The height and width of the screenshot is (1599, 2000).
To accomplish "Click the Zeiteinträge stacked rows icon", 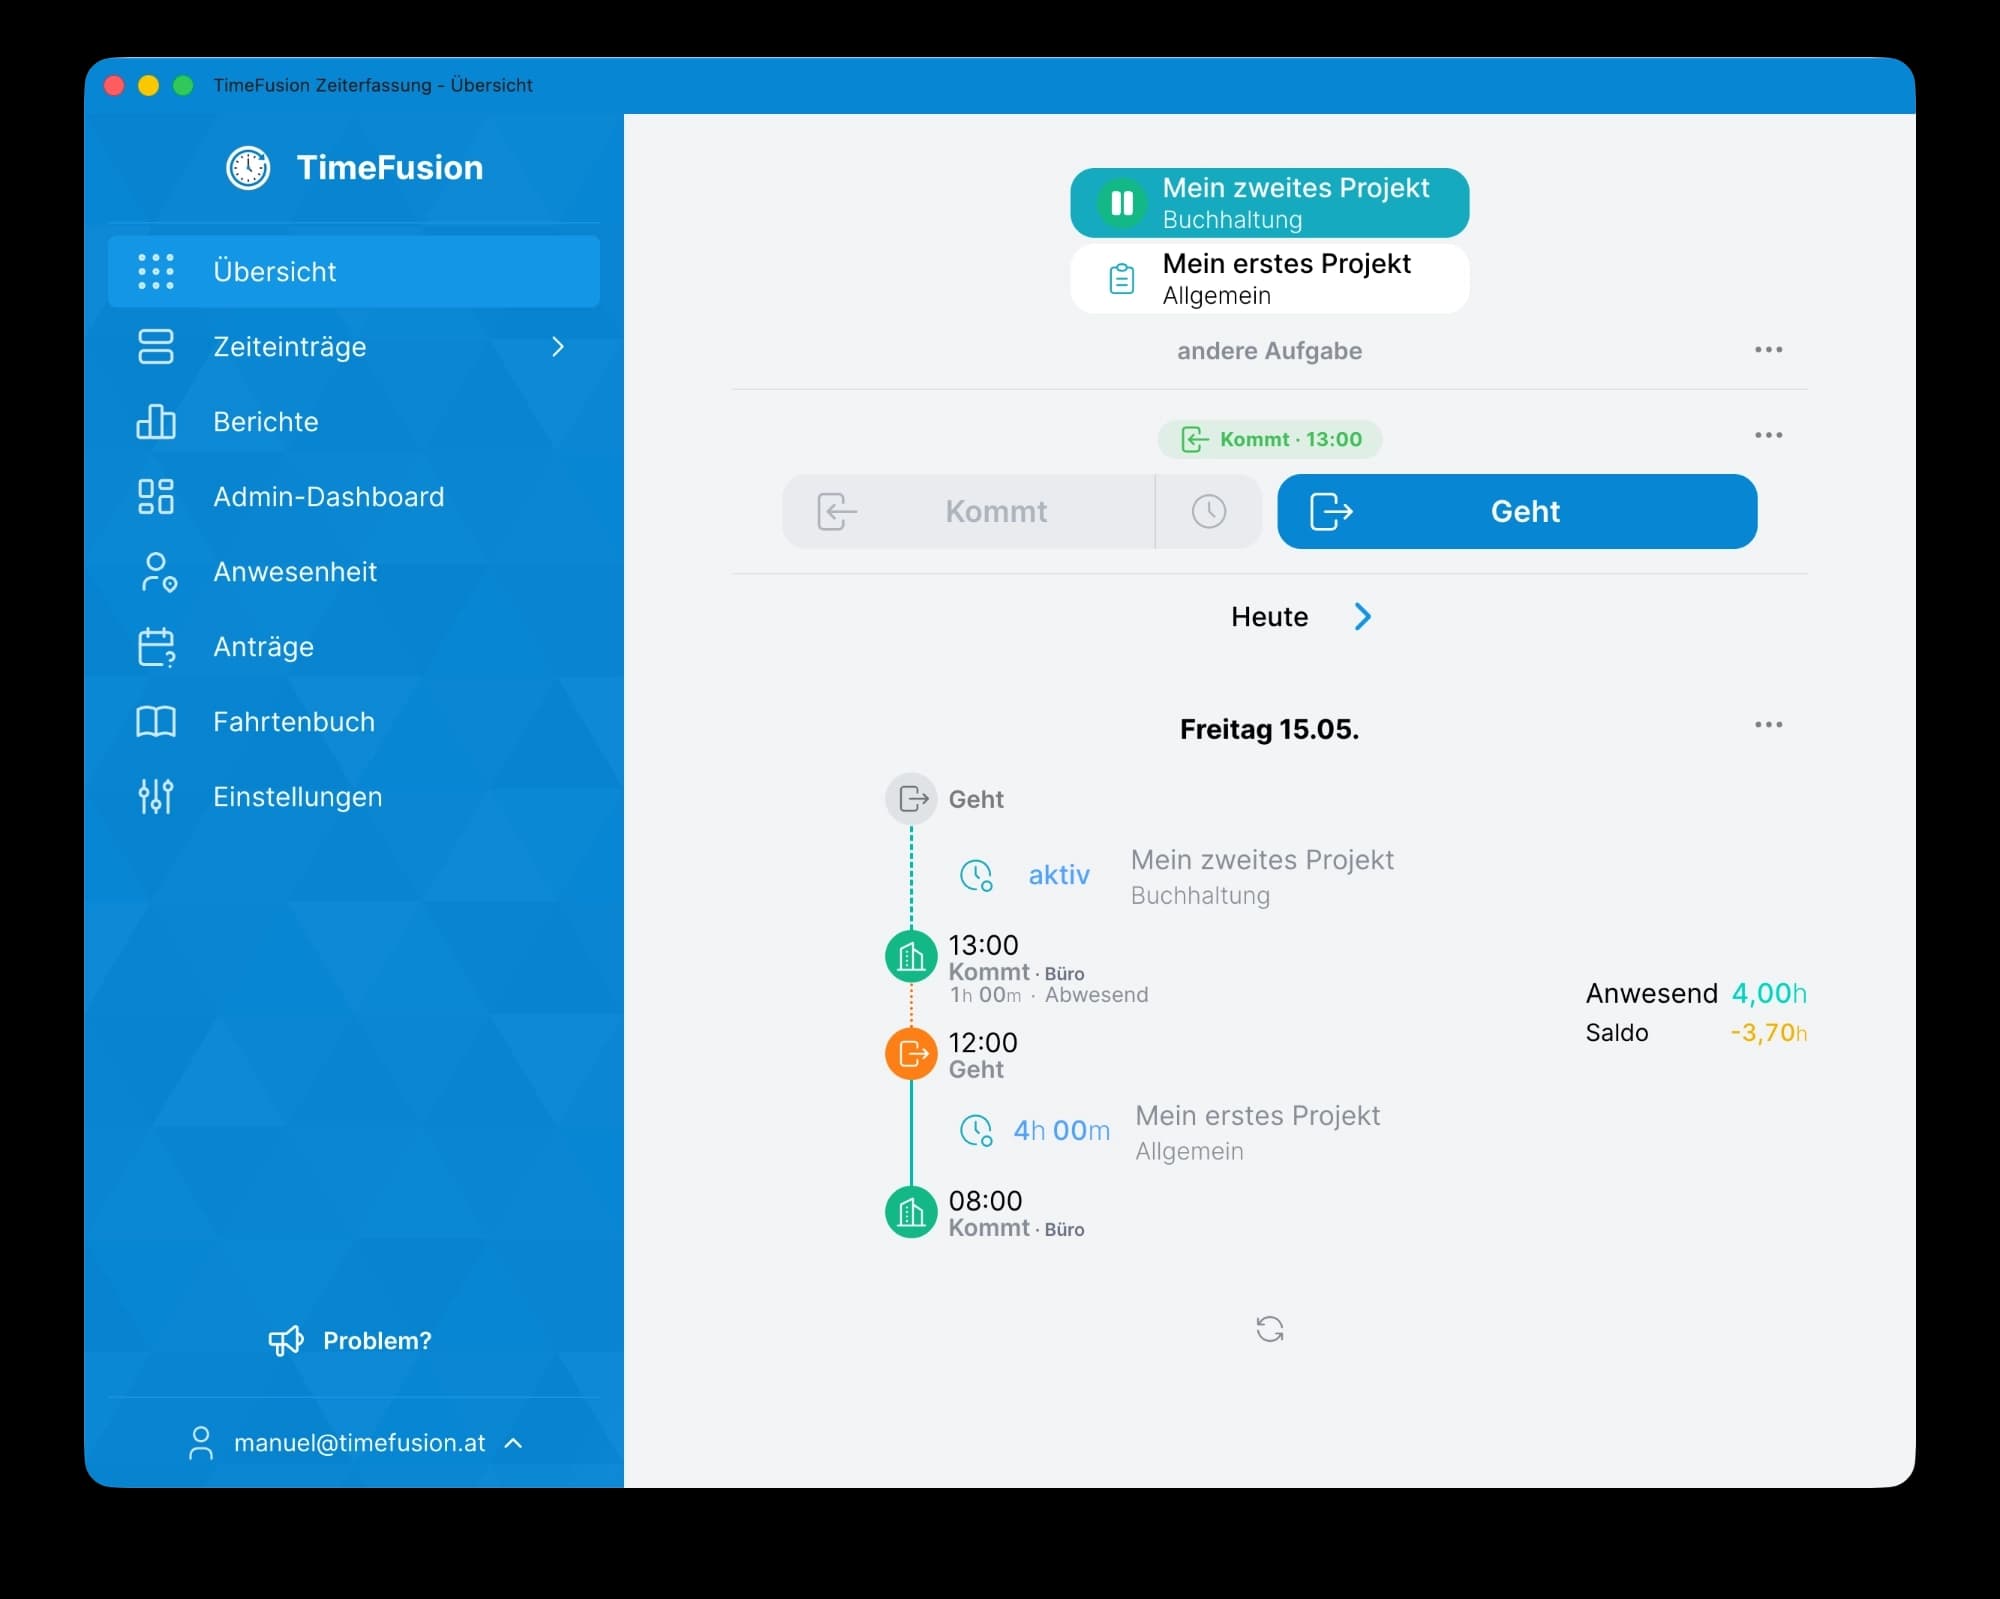I will [156, 346].
